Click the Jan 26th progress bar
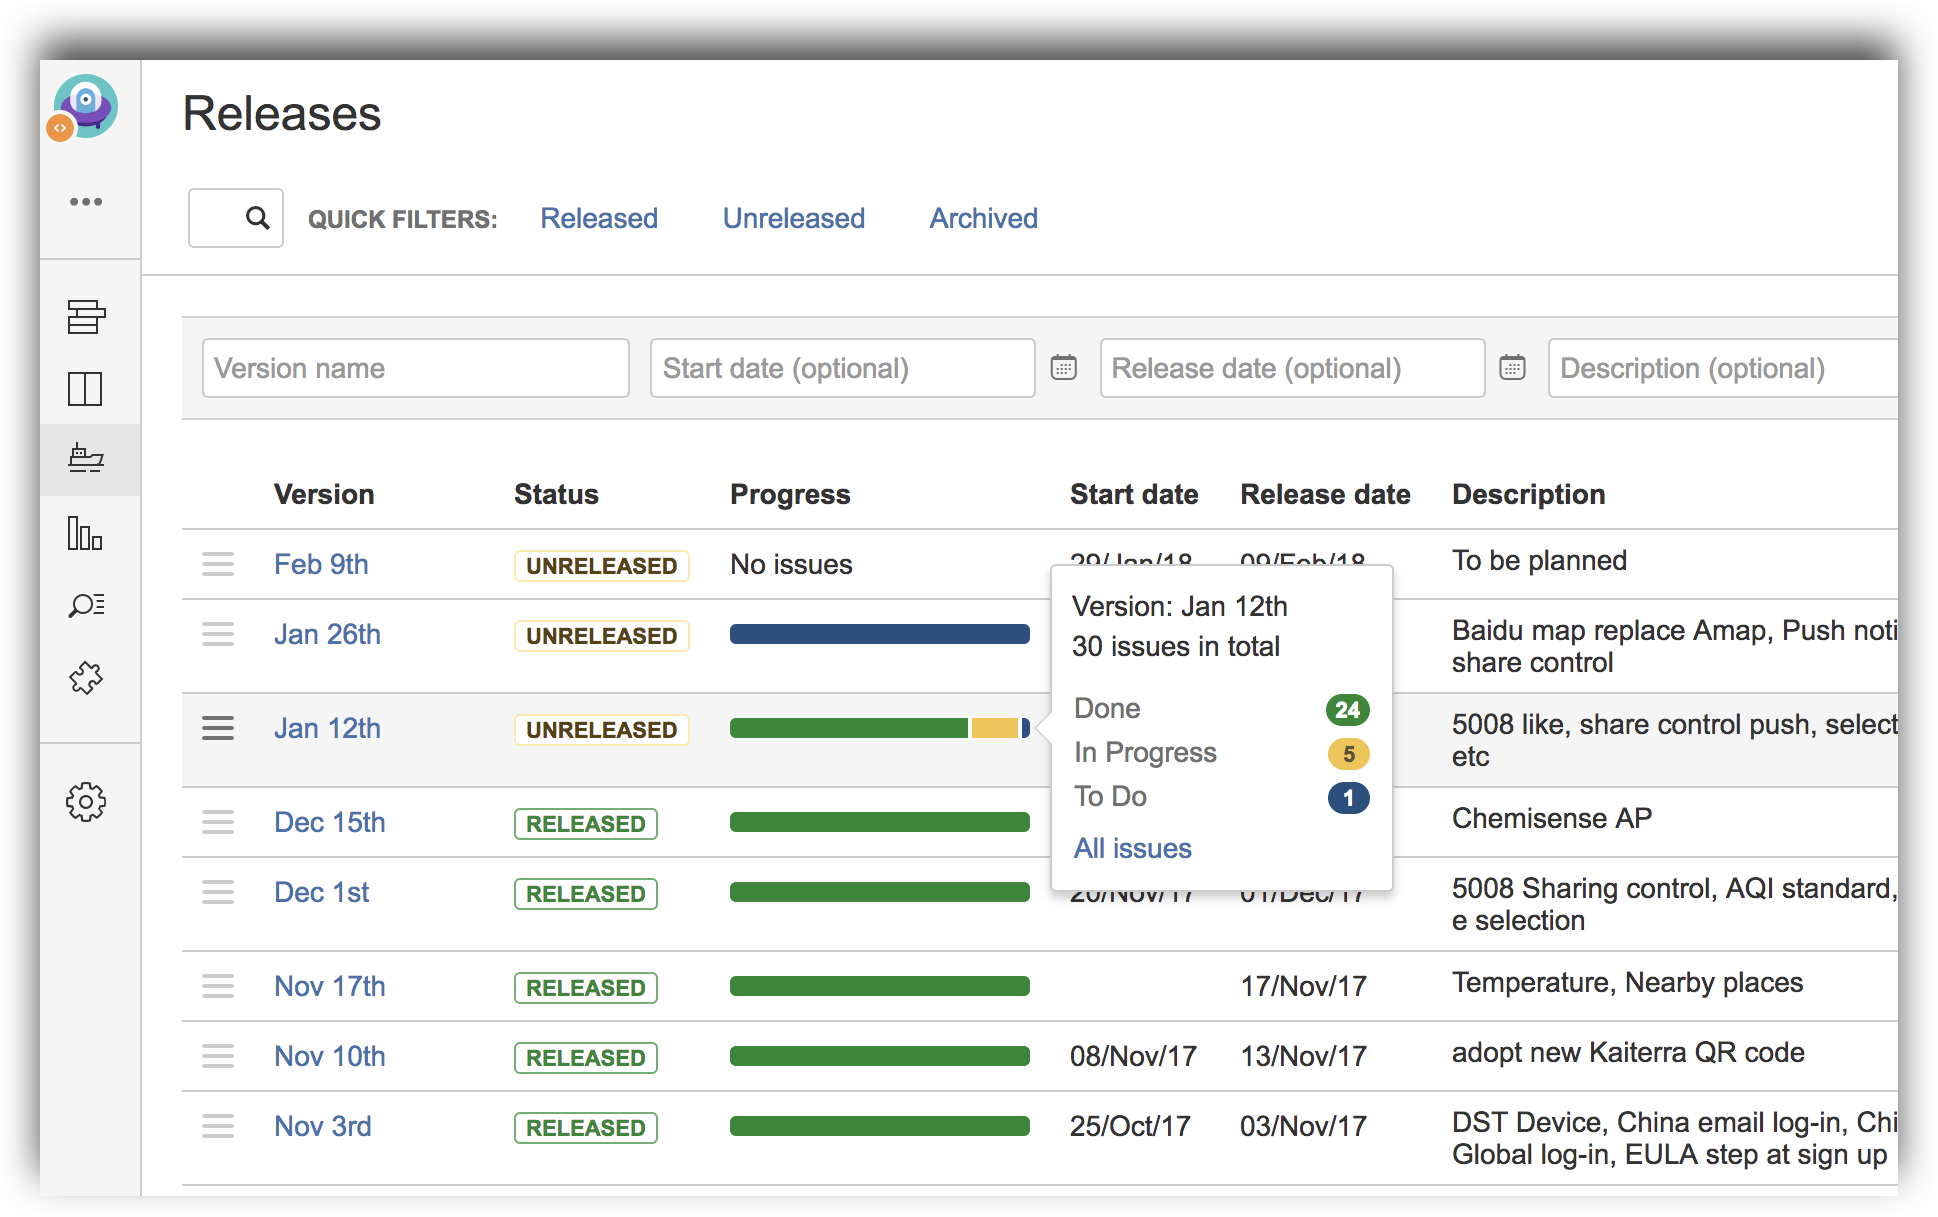 click(880, 634)
